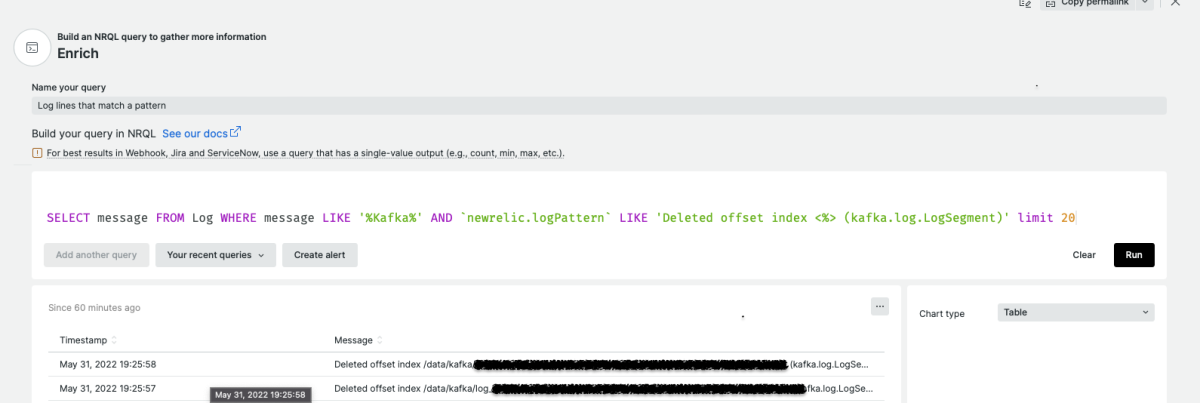Close the Enrich panel

pyautogui.click(x=1176, y=4)
